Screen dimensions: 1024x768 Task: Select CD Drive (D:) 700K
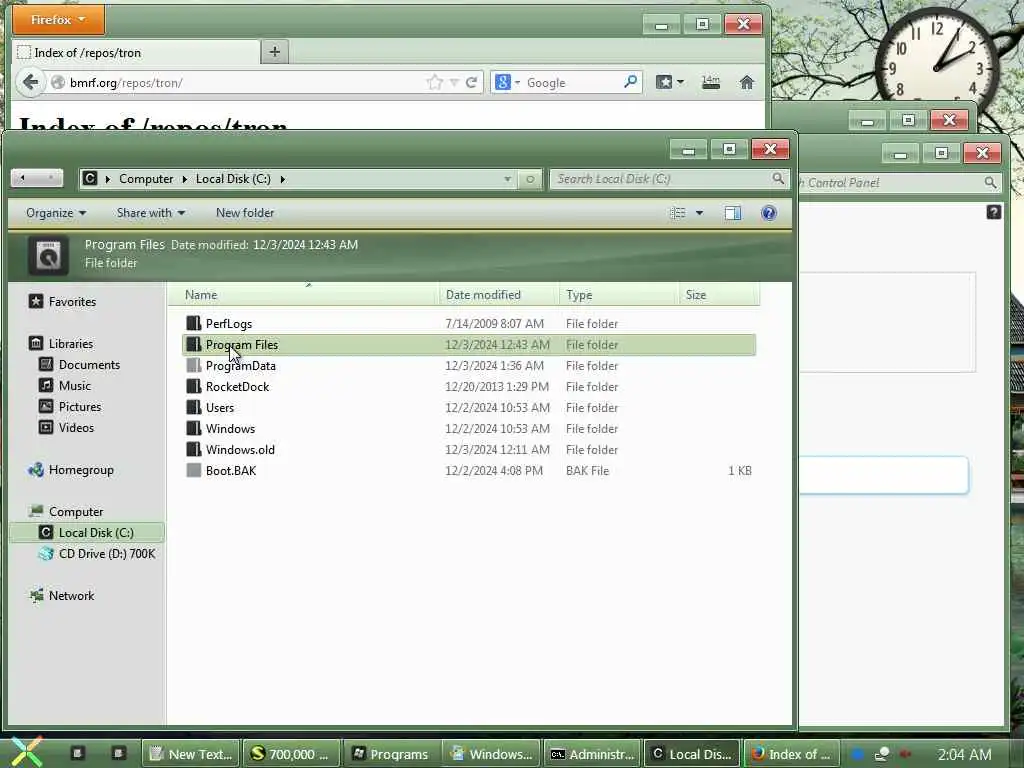107,554
